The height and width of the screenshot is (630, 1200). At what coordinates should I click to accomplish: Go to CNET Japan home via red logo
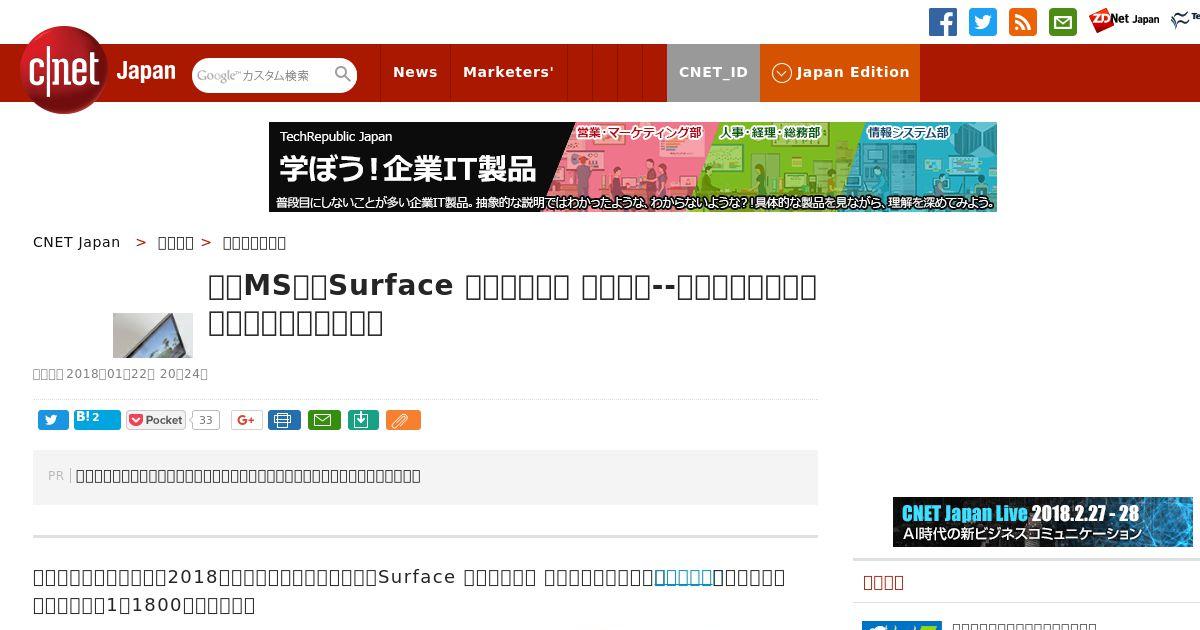[x=64, y=70]
